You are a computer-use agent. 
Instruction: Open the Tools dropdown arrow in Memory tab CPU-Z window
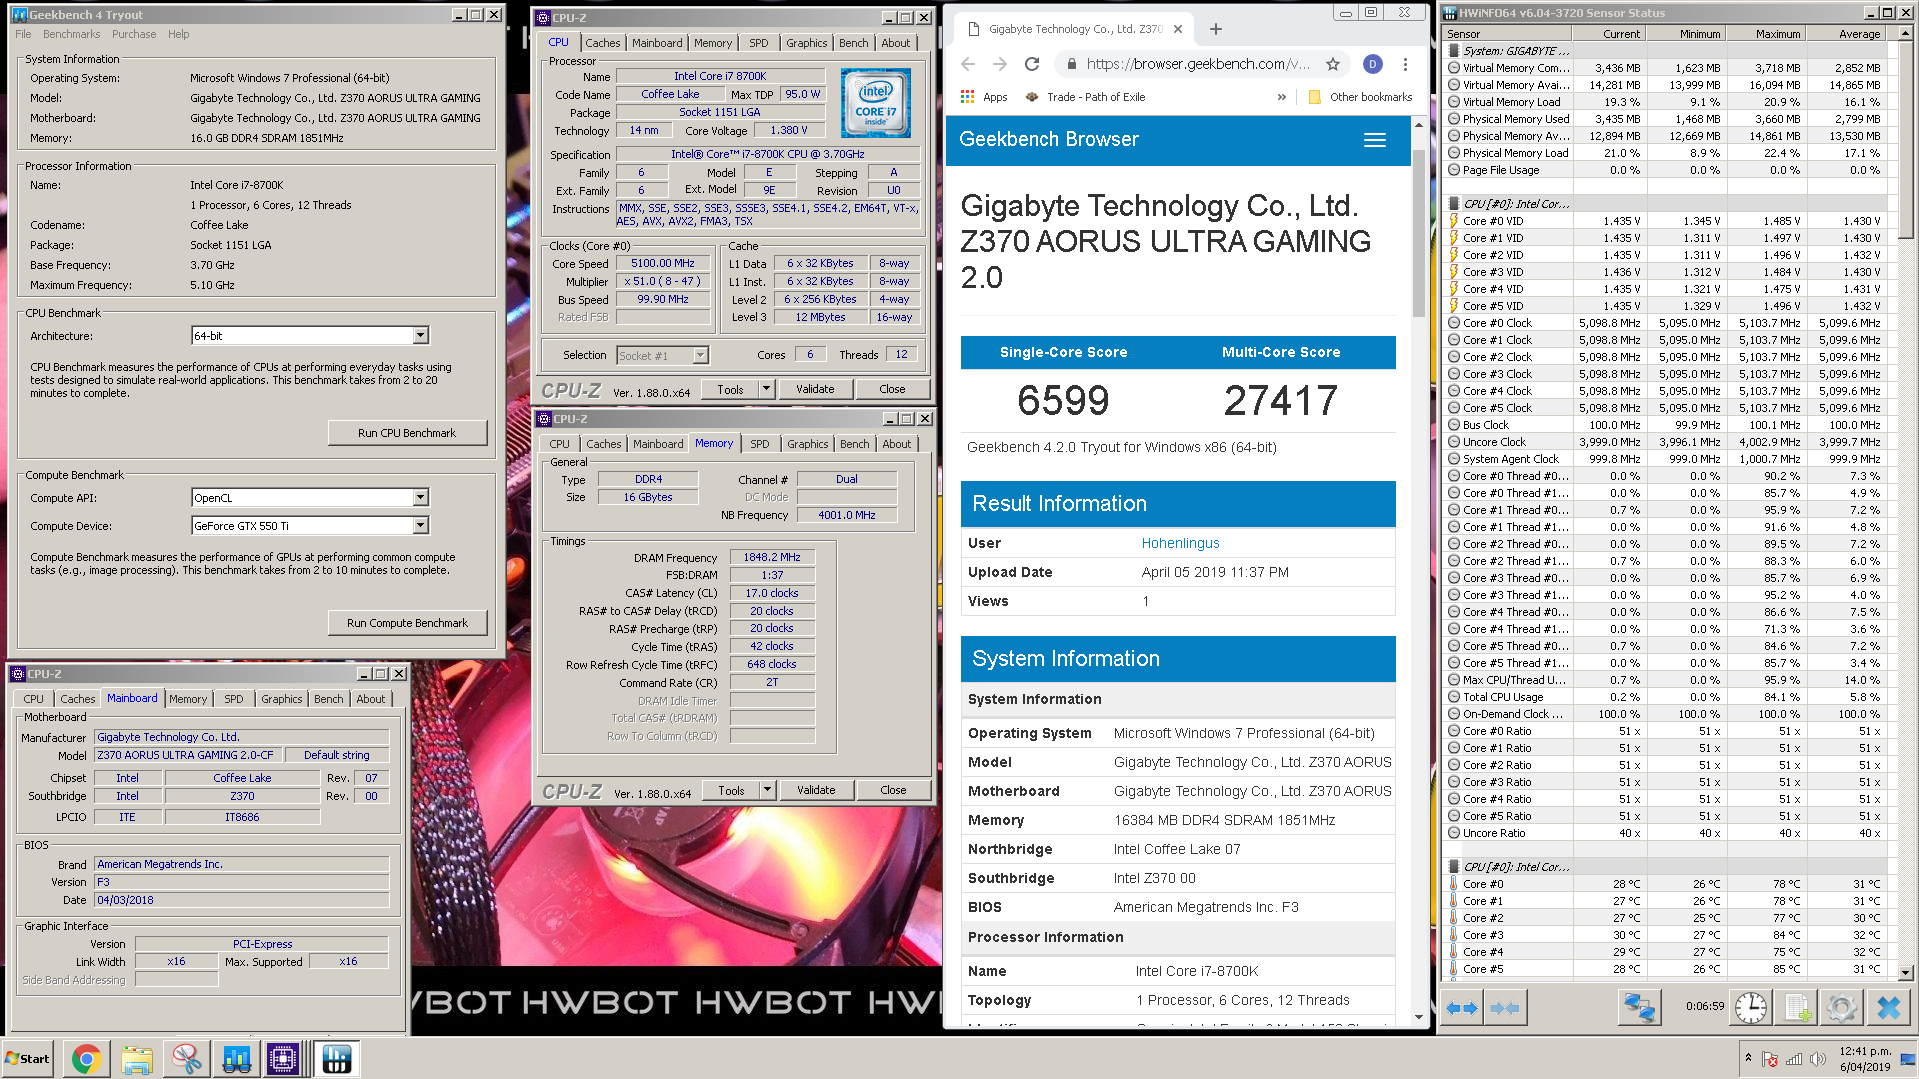(768, 790)
